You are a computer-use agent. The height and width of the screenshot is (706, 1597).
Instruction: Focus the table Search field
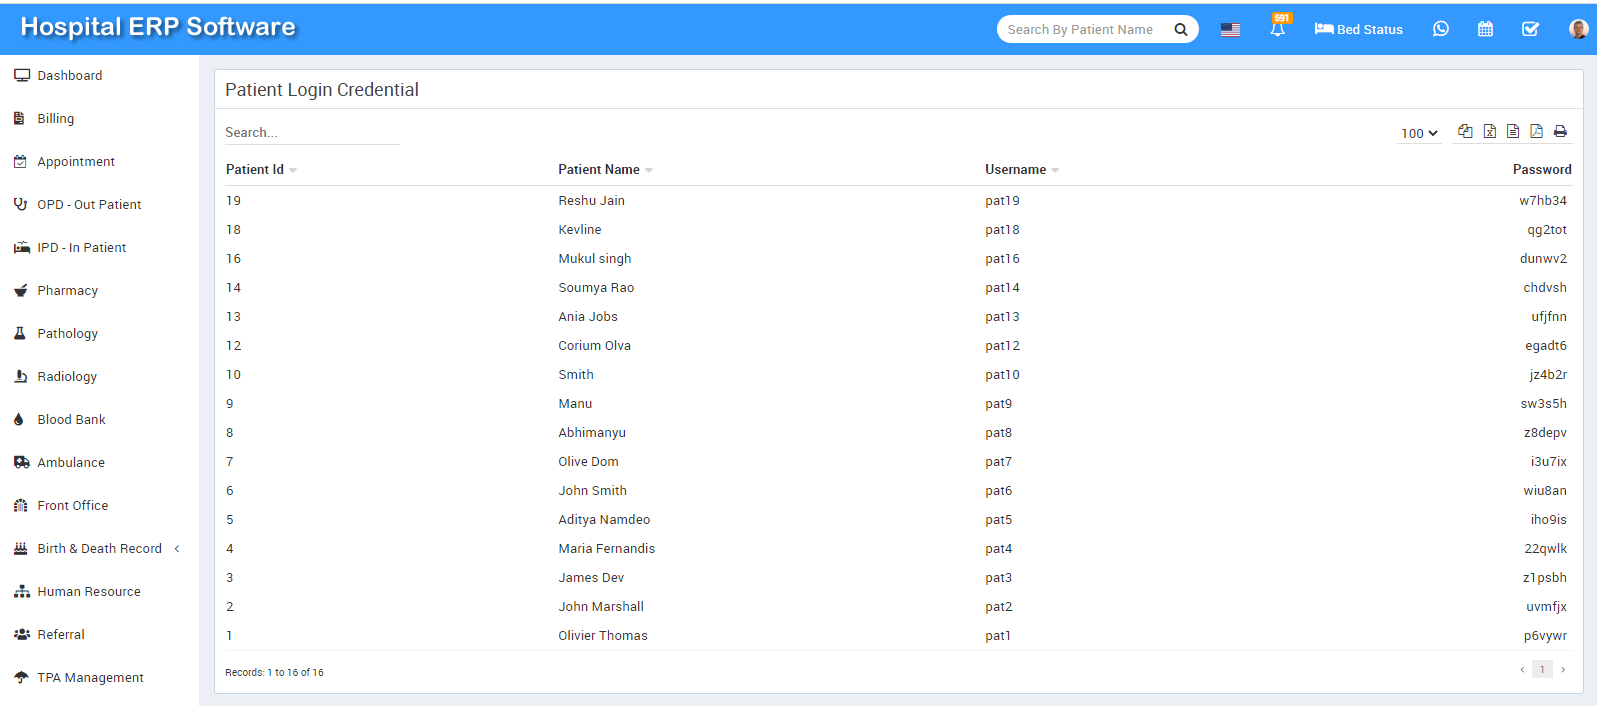[x=311, y=132]
